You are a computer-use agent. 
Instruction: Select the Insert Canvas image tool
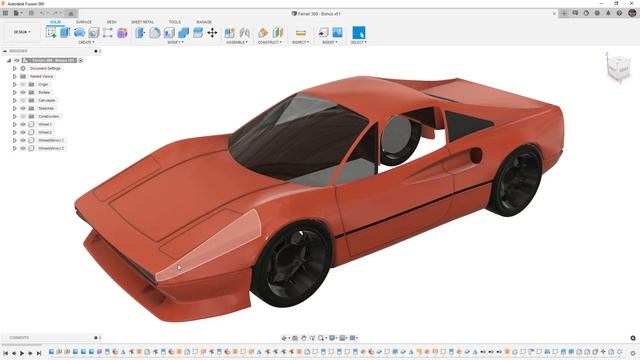coord(338,33)
